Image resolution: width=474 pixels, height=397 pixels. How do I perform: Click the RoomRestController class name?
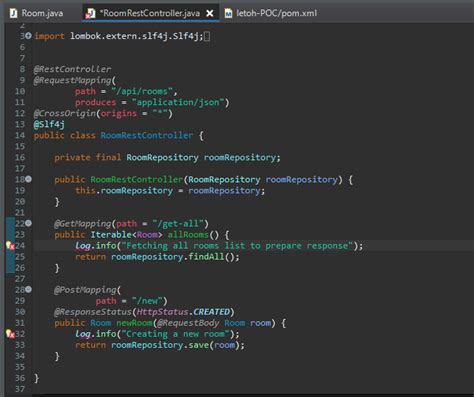(147, 135)
